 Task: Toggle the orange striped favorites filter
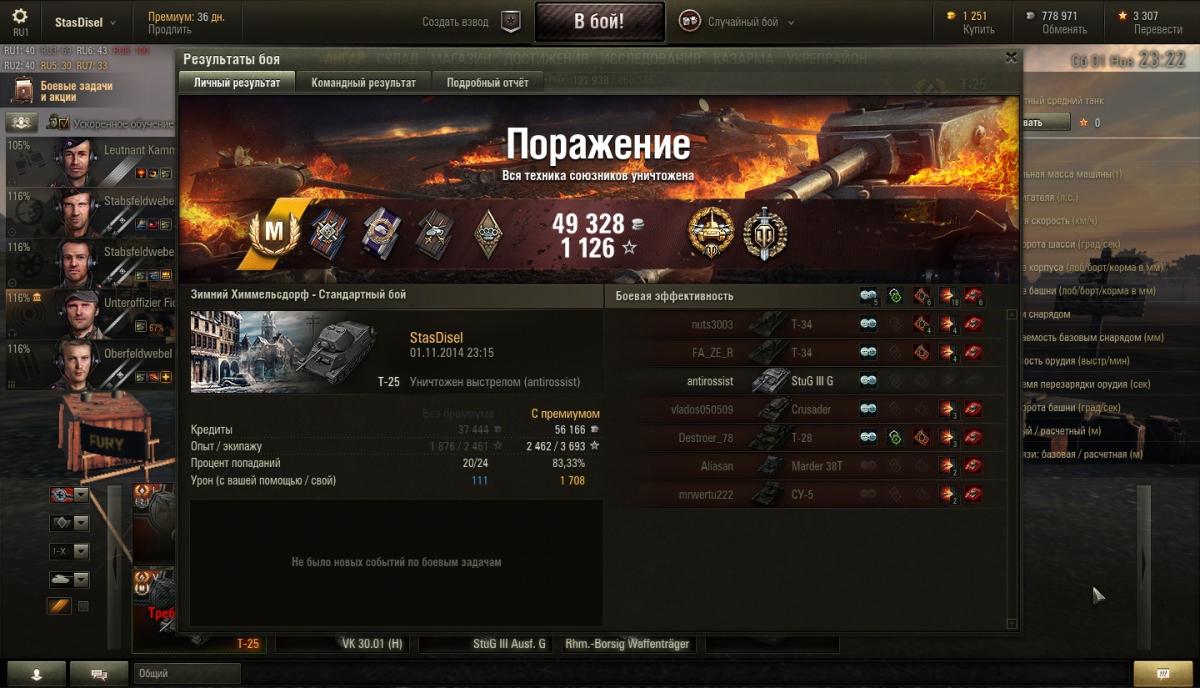click(x=59, y=606)
